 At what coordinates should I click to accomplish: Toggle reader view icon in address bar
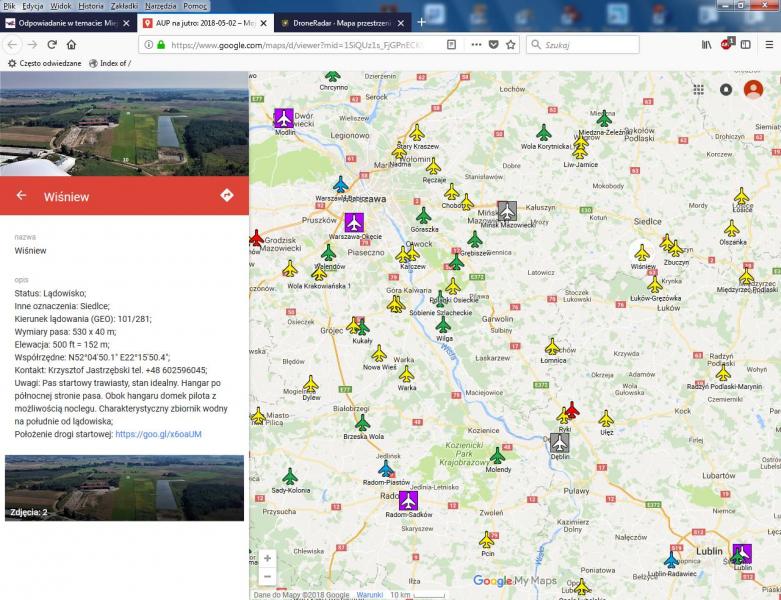pos(452,45)
